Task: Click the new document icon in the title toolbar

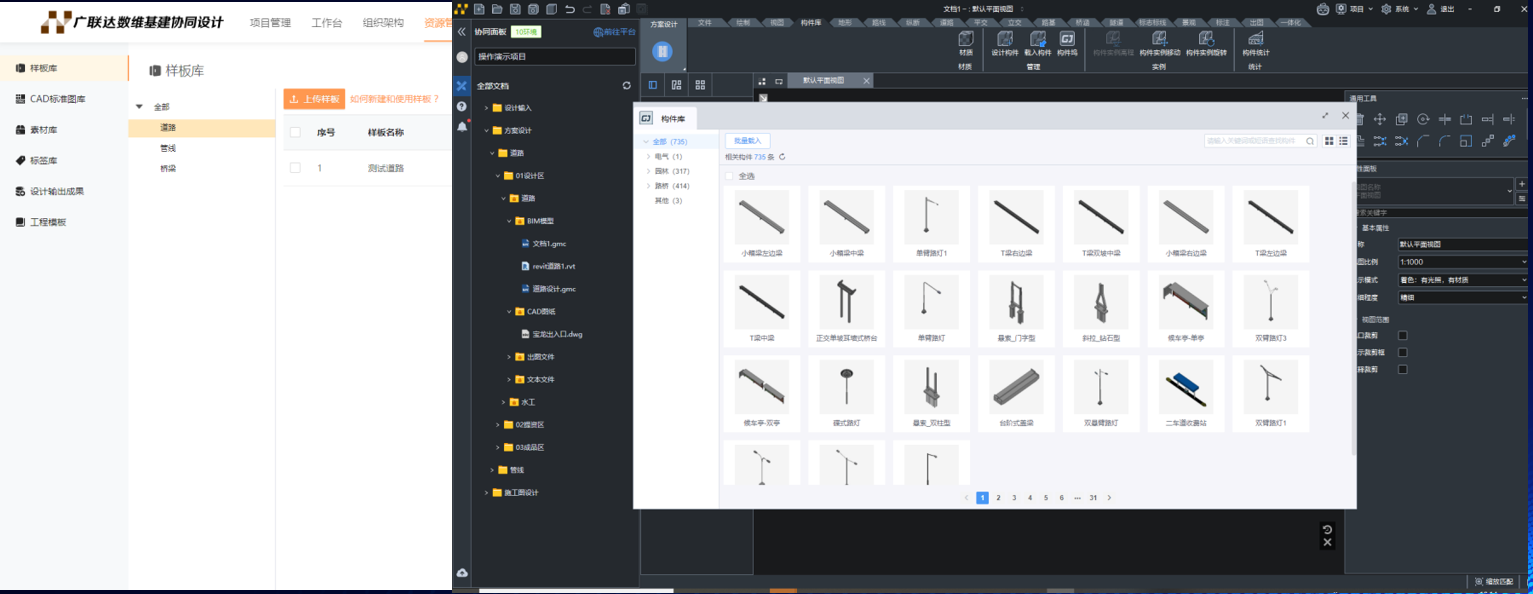Action: point(479,9)
